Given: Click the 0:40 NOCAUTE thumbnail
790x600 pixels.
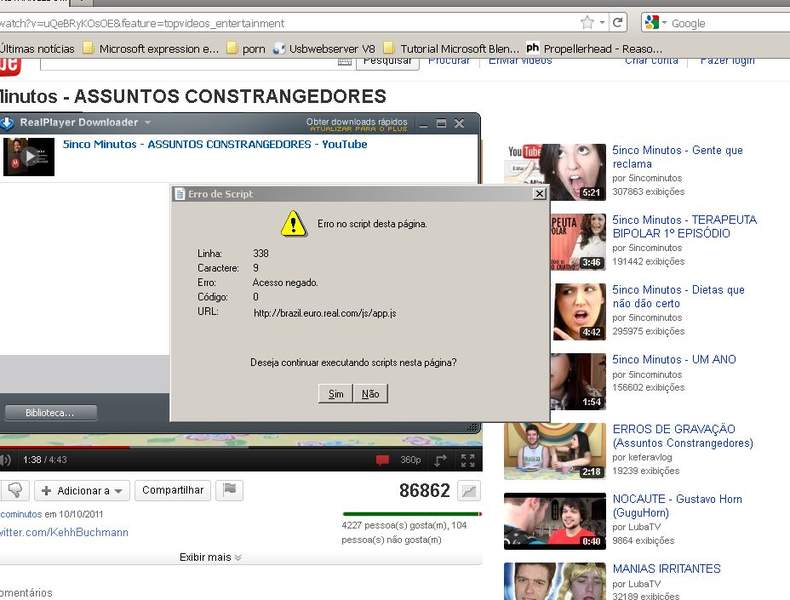Looking at the screenshot, I should (x=555, y=521).
